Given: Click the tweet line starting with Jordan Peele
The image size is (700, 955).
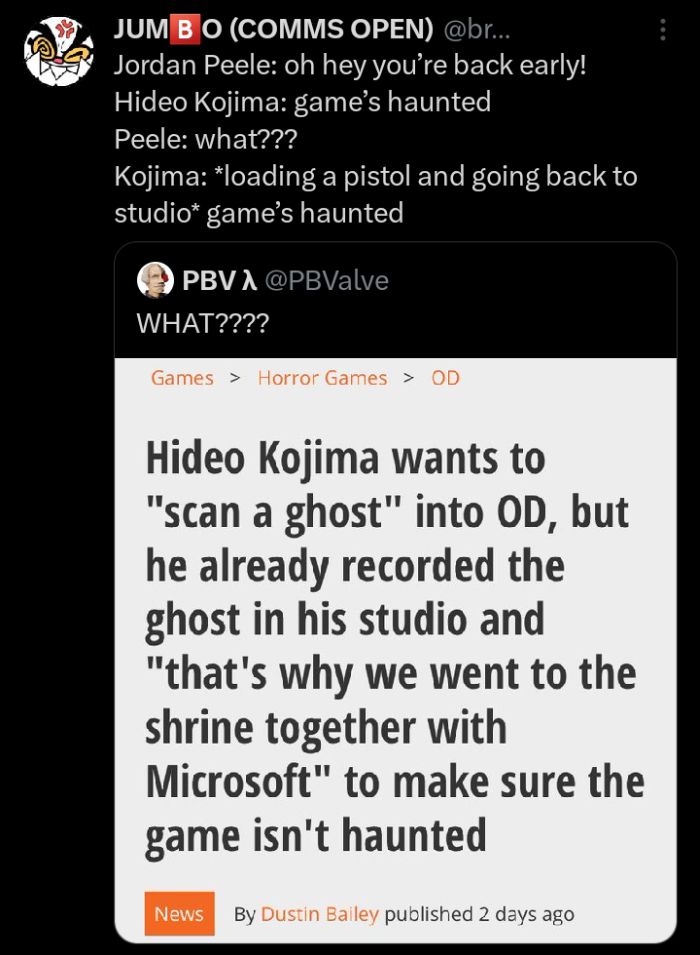Looking at the screenshot, I should click(x=350, y=66).
